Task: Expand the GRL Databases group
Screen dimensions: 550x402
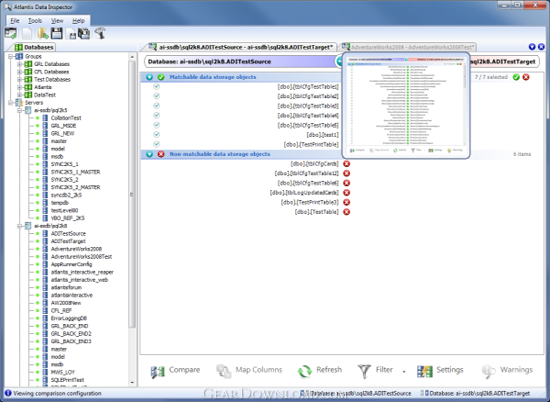Action: [x=20, y=64]
